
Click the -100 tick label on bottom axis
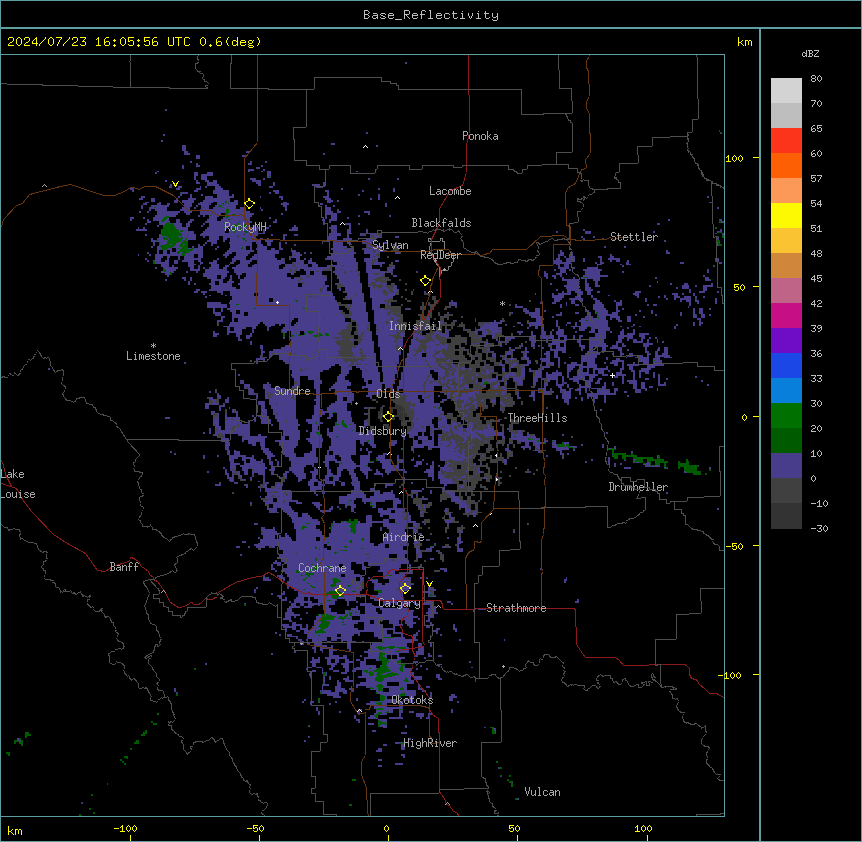pos(125,828)
